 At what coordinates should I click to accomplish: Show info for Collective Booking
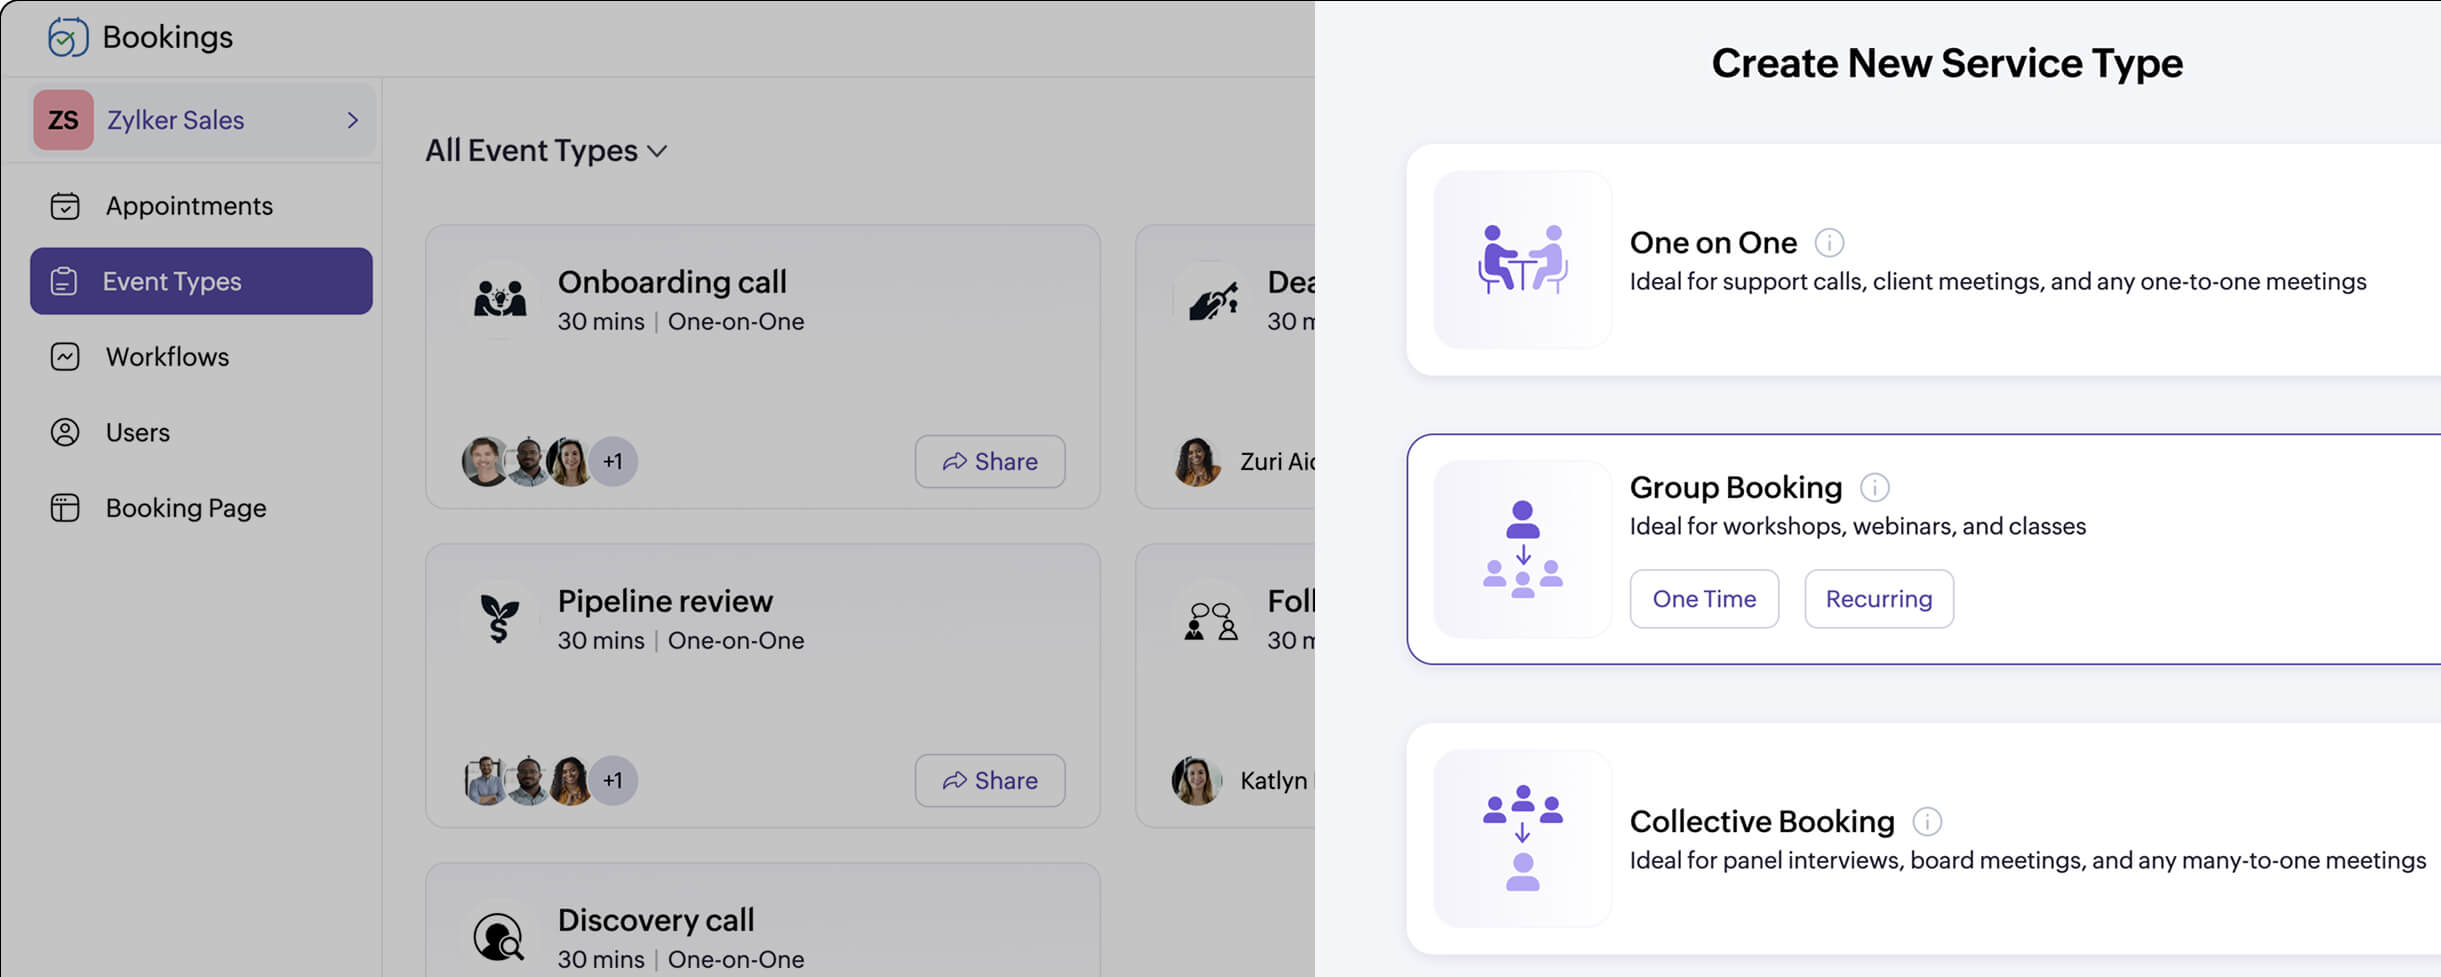coord(1927,821)
